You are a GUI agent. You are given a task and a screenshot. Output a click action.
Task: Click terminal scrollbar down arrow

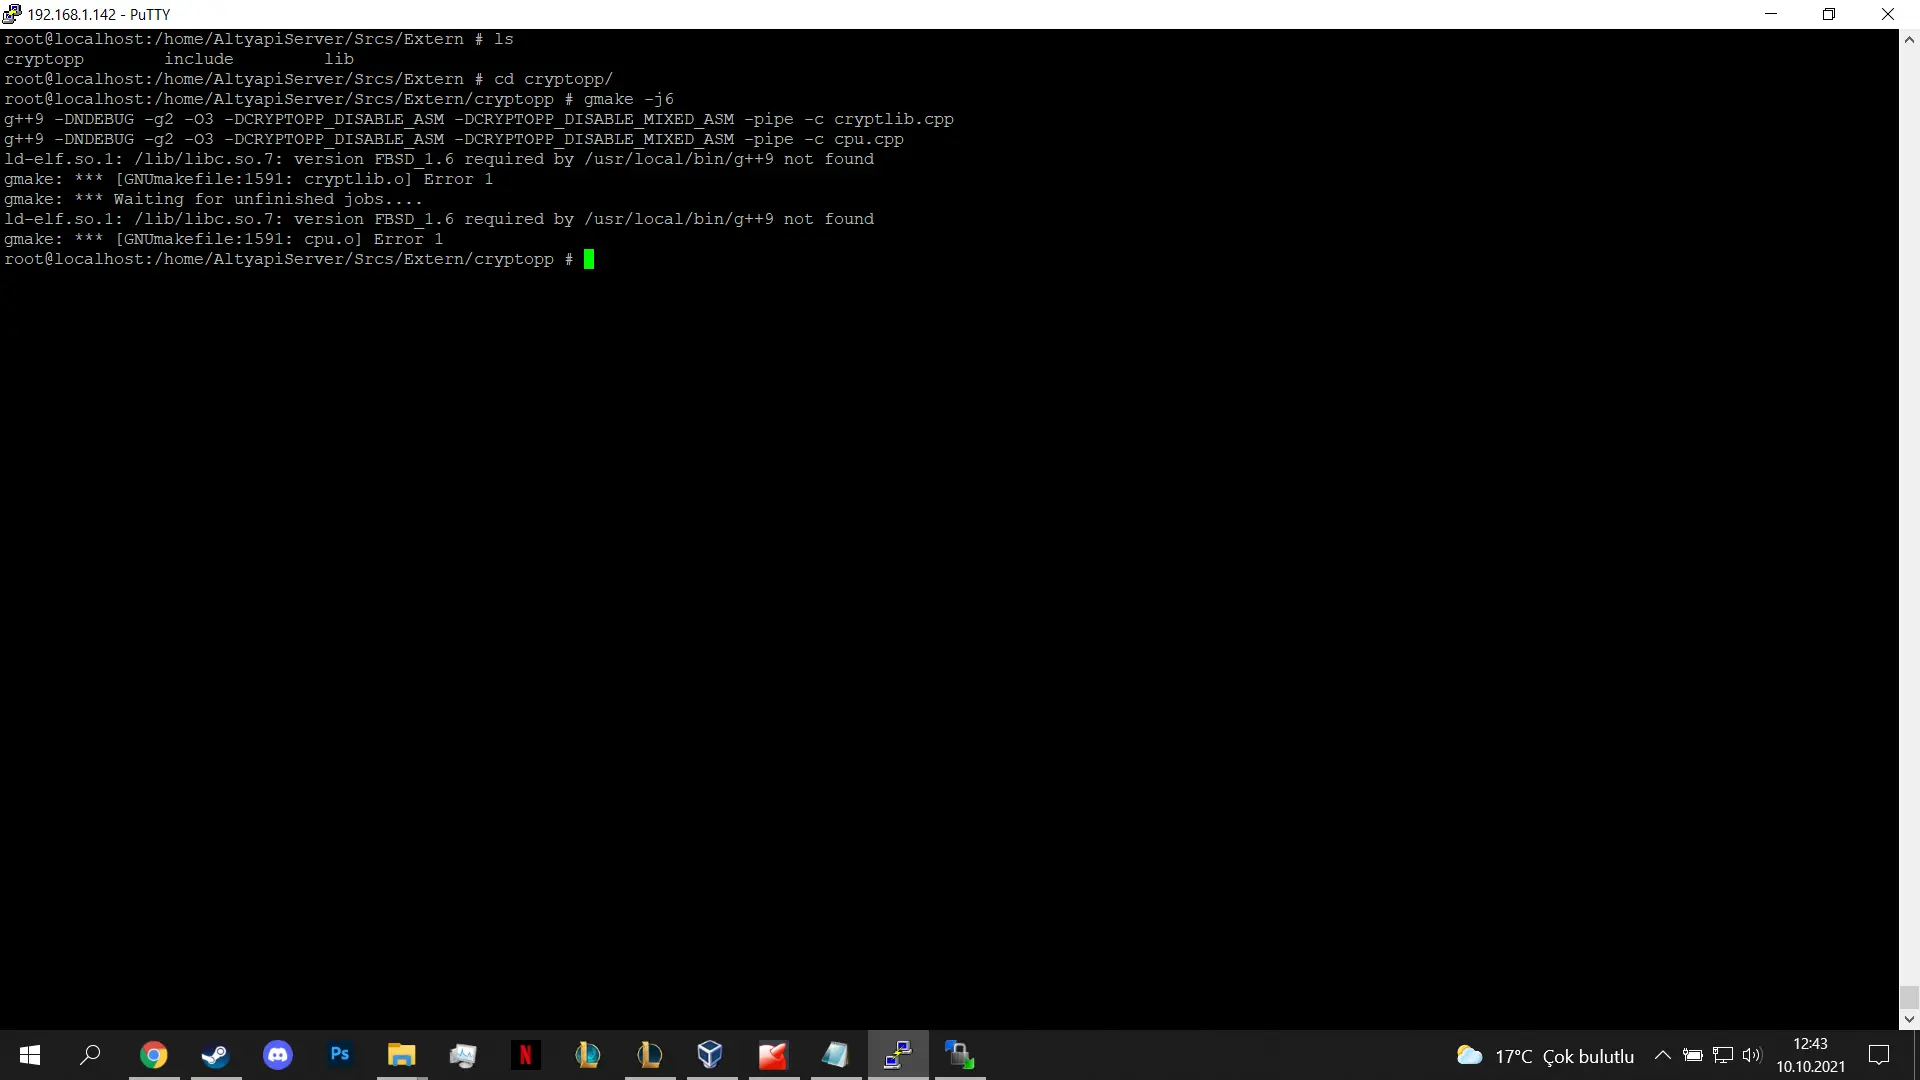point(1909,1019)
